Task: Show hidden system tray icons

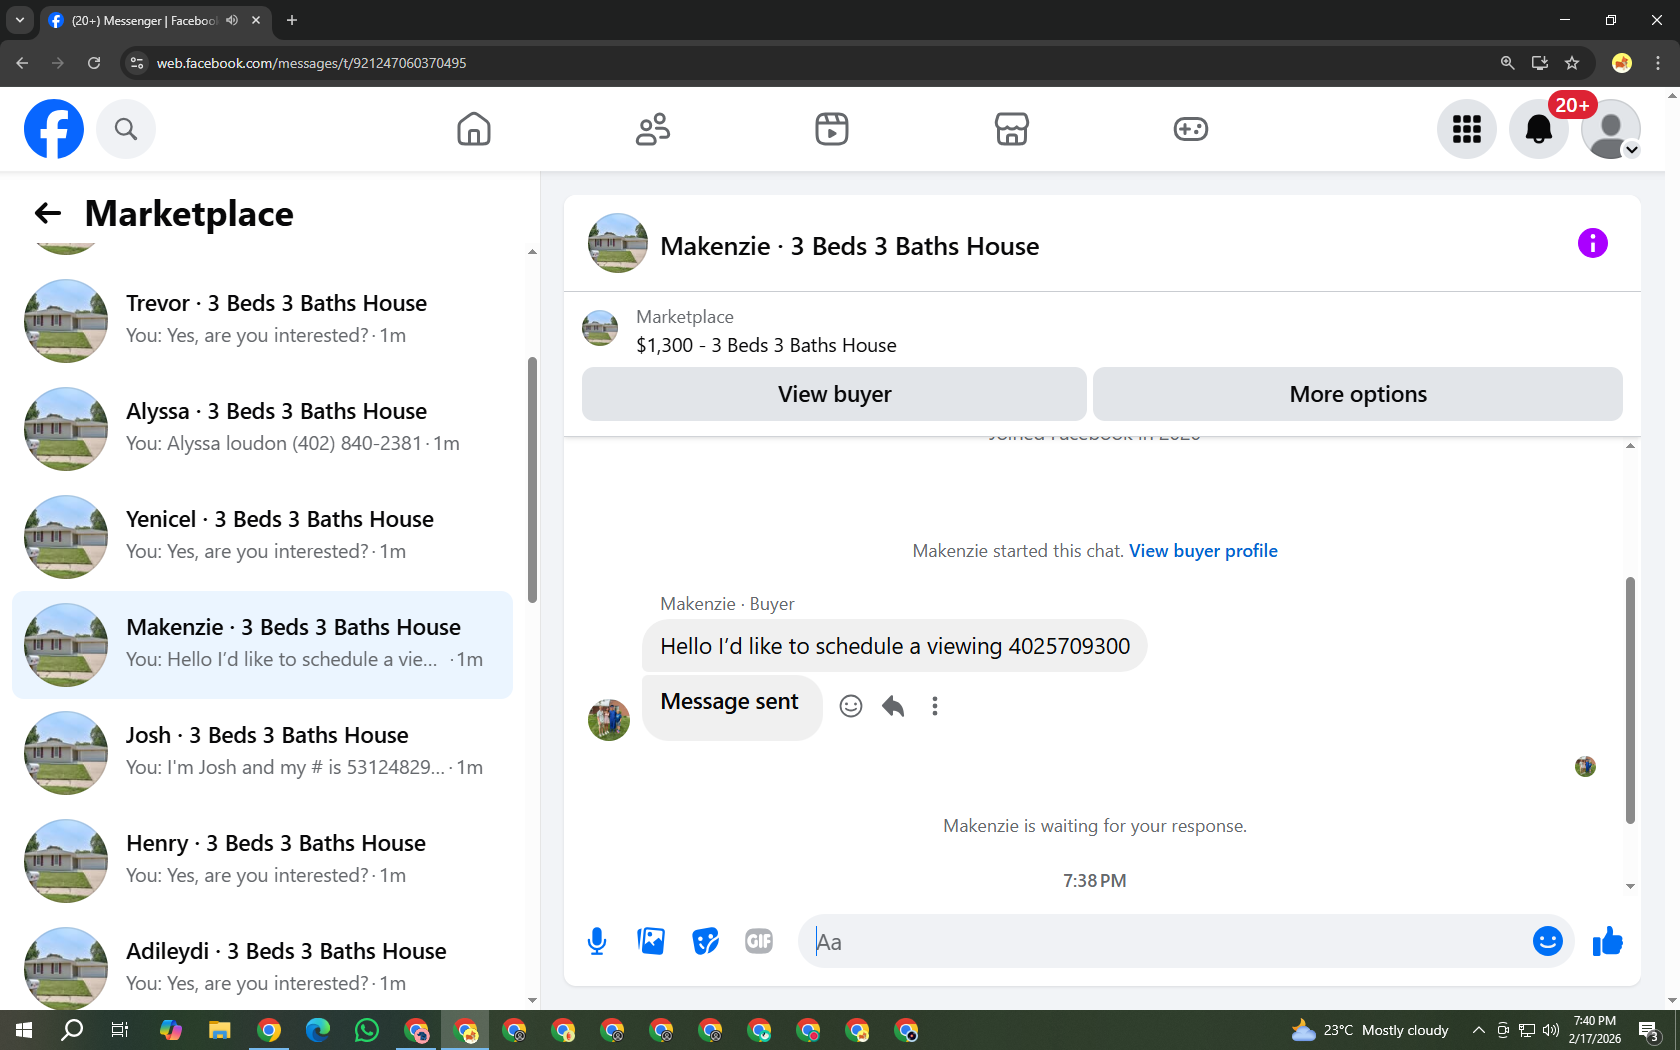Action: 1478,1030
